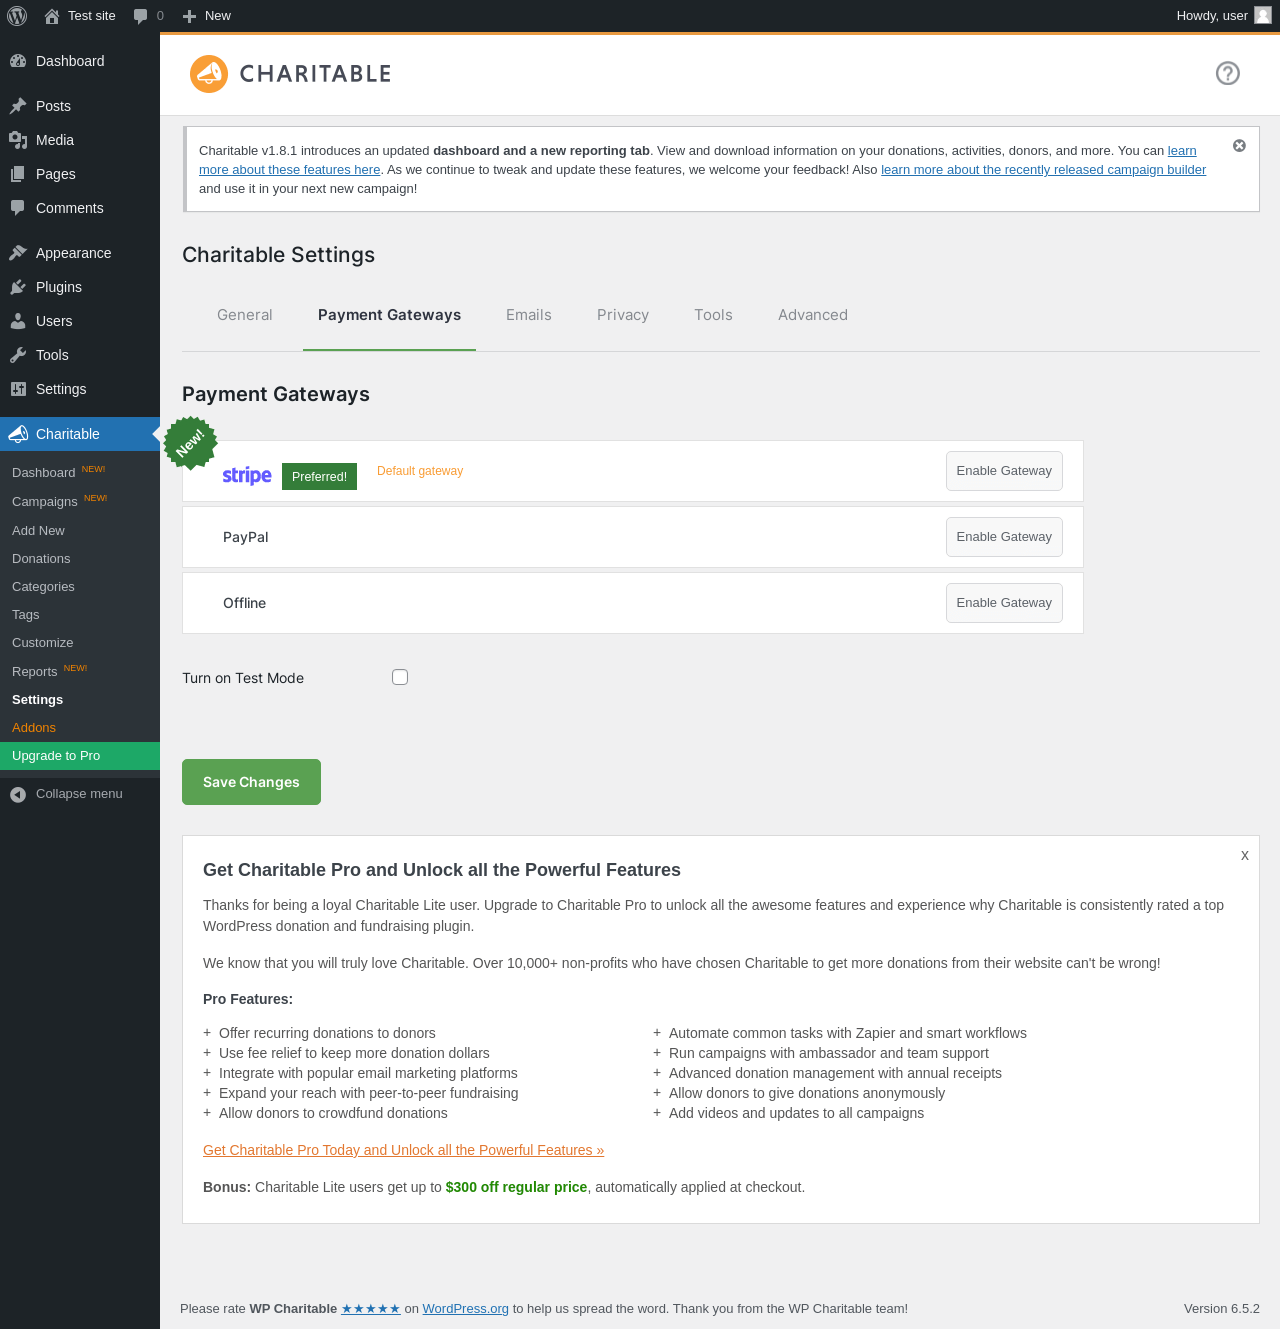Toggle the Turn on Test Mode checkbox
This screenshot has width=1280, height=1329.
tap(400, 677)
